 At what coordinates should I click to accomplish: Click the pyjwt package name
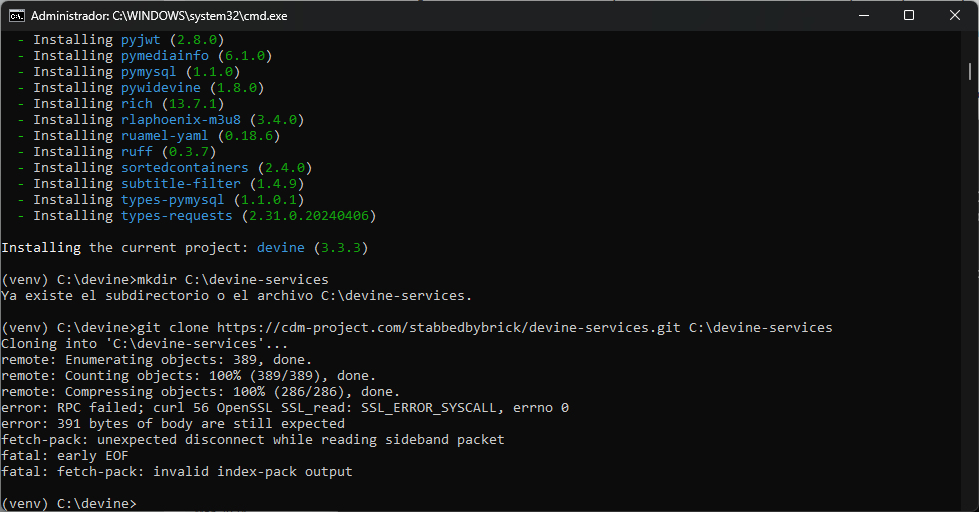pos(141,40)
